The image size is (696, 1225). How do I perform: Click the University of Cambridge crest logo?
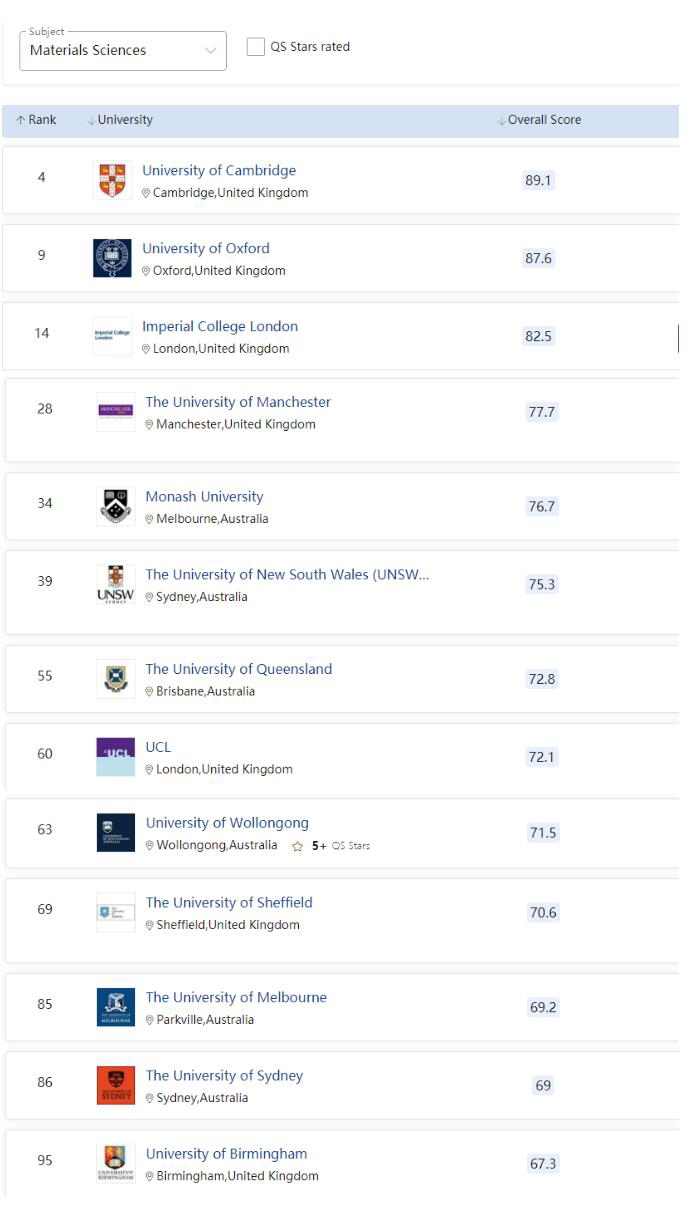(x=112, y=180)
